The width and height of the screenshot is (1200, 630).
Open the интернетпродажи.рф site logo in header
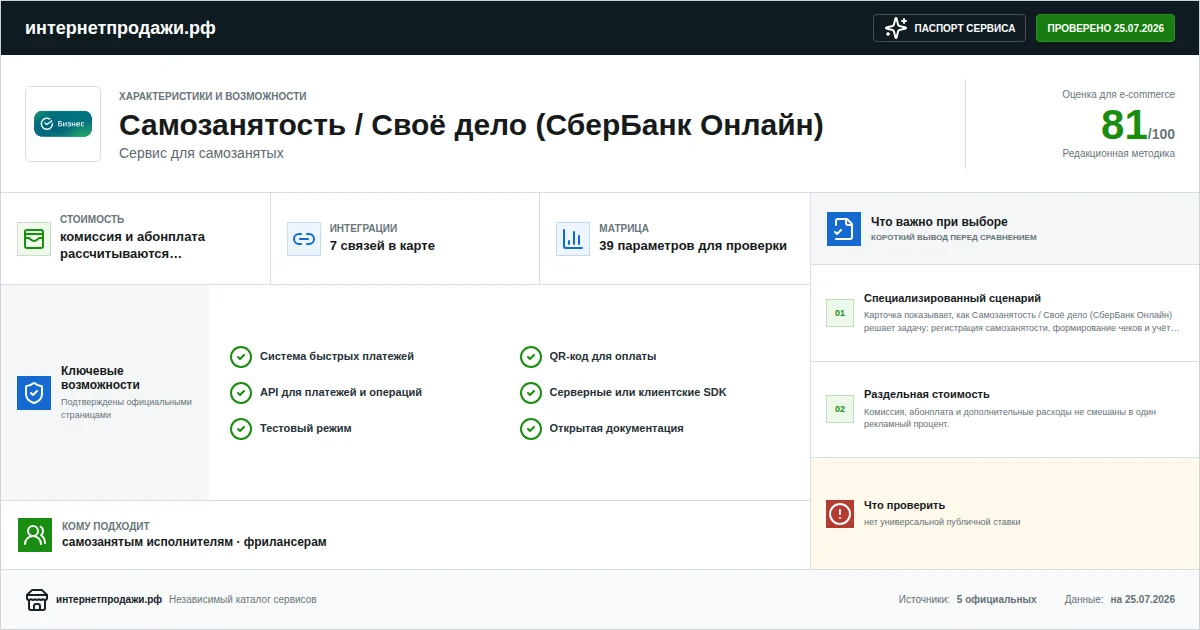120,28
